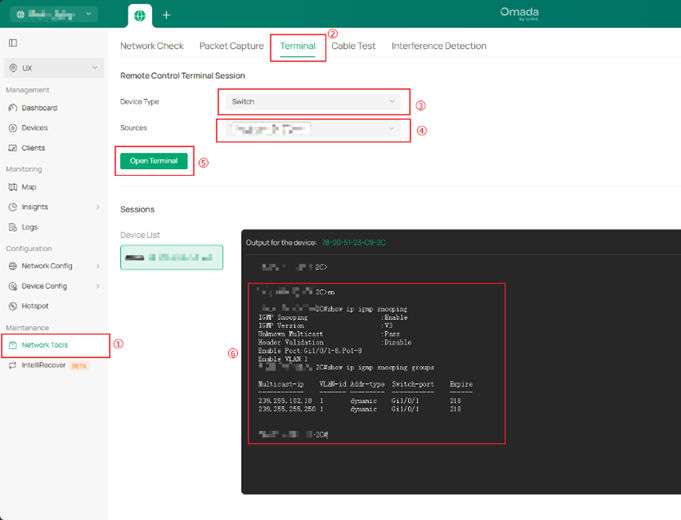Screen dimensions: 681x520
Task: Click the Logs icon in sidebar
Action: click(x=13, y=227)
